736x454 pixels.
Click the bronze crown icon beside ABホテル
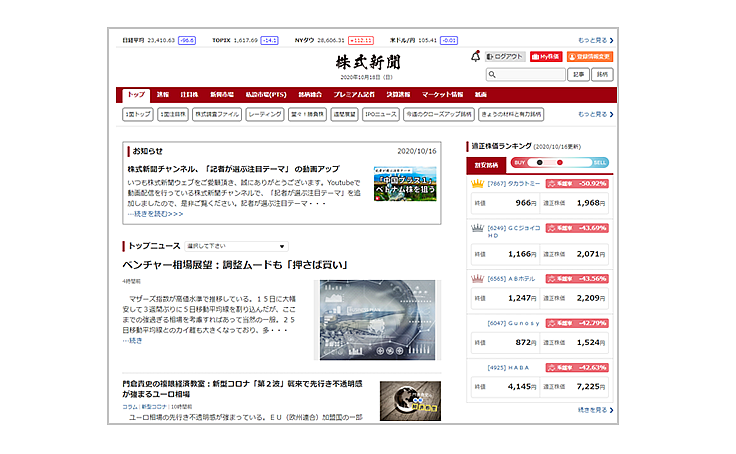coord(478,278)
